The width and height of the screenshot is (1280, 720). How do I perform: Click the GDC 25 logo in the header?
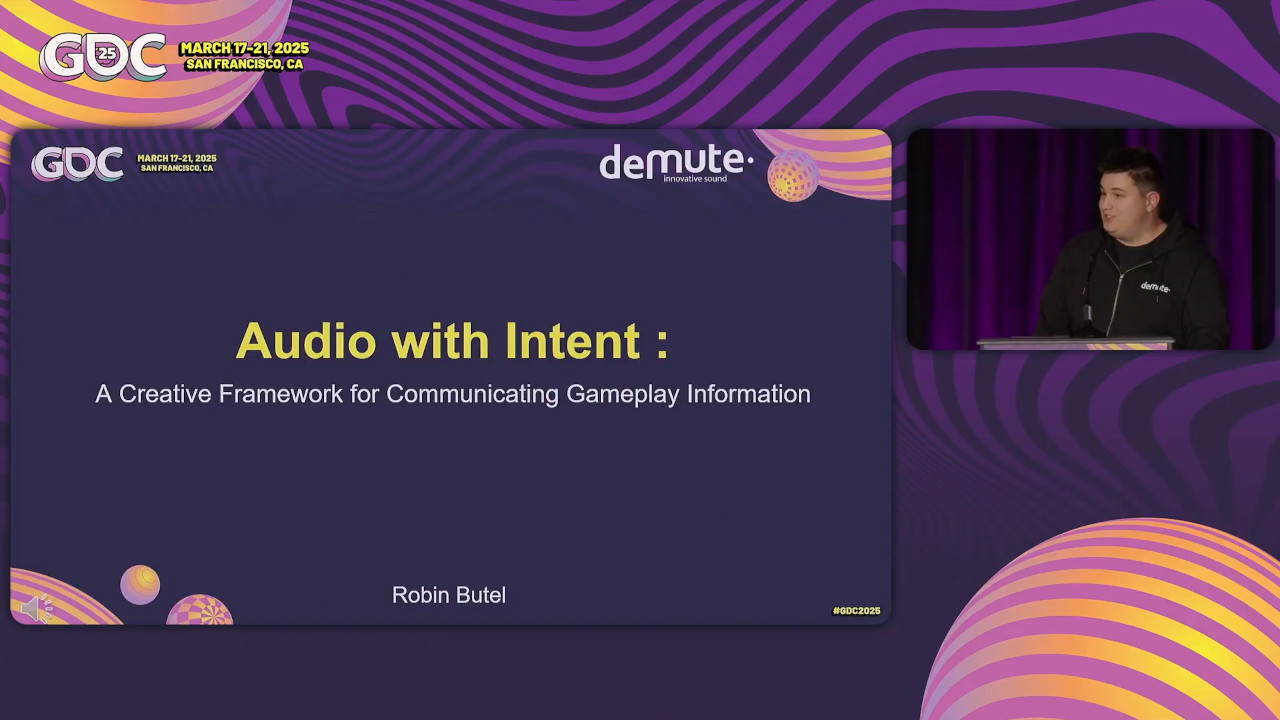103,57
